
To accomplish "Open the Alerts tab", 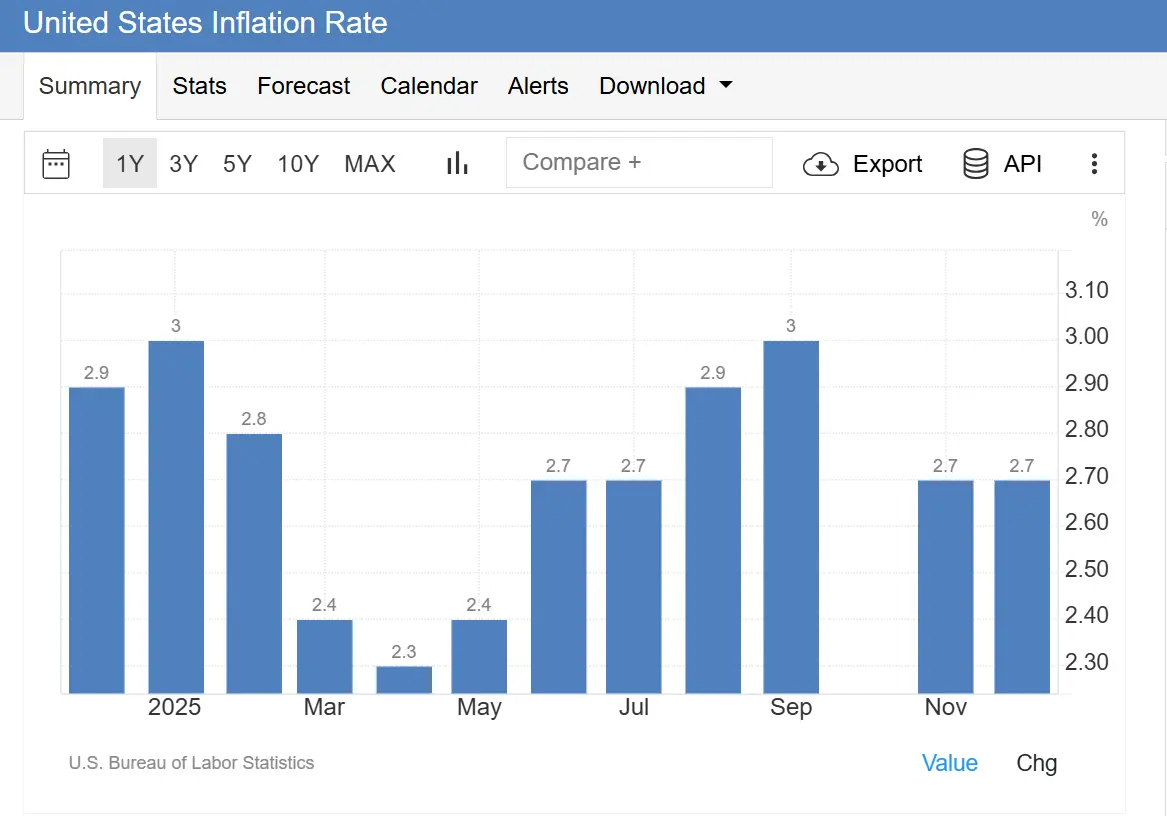I will [538, 86].
